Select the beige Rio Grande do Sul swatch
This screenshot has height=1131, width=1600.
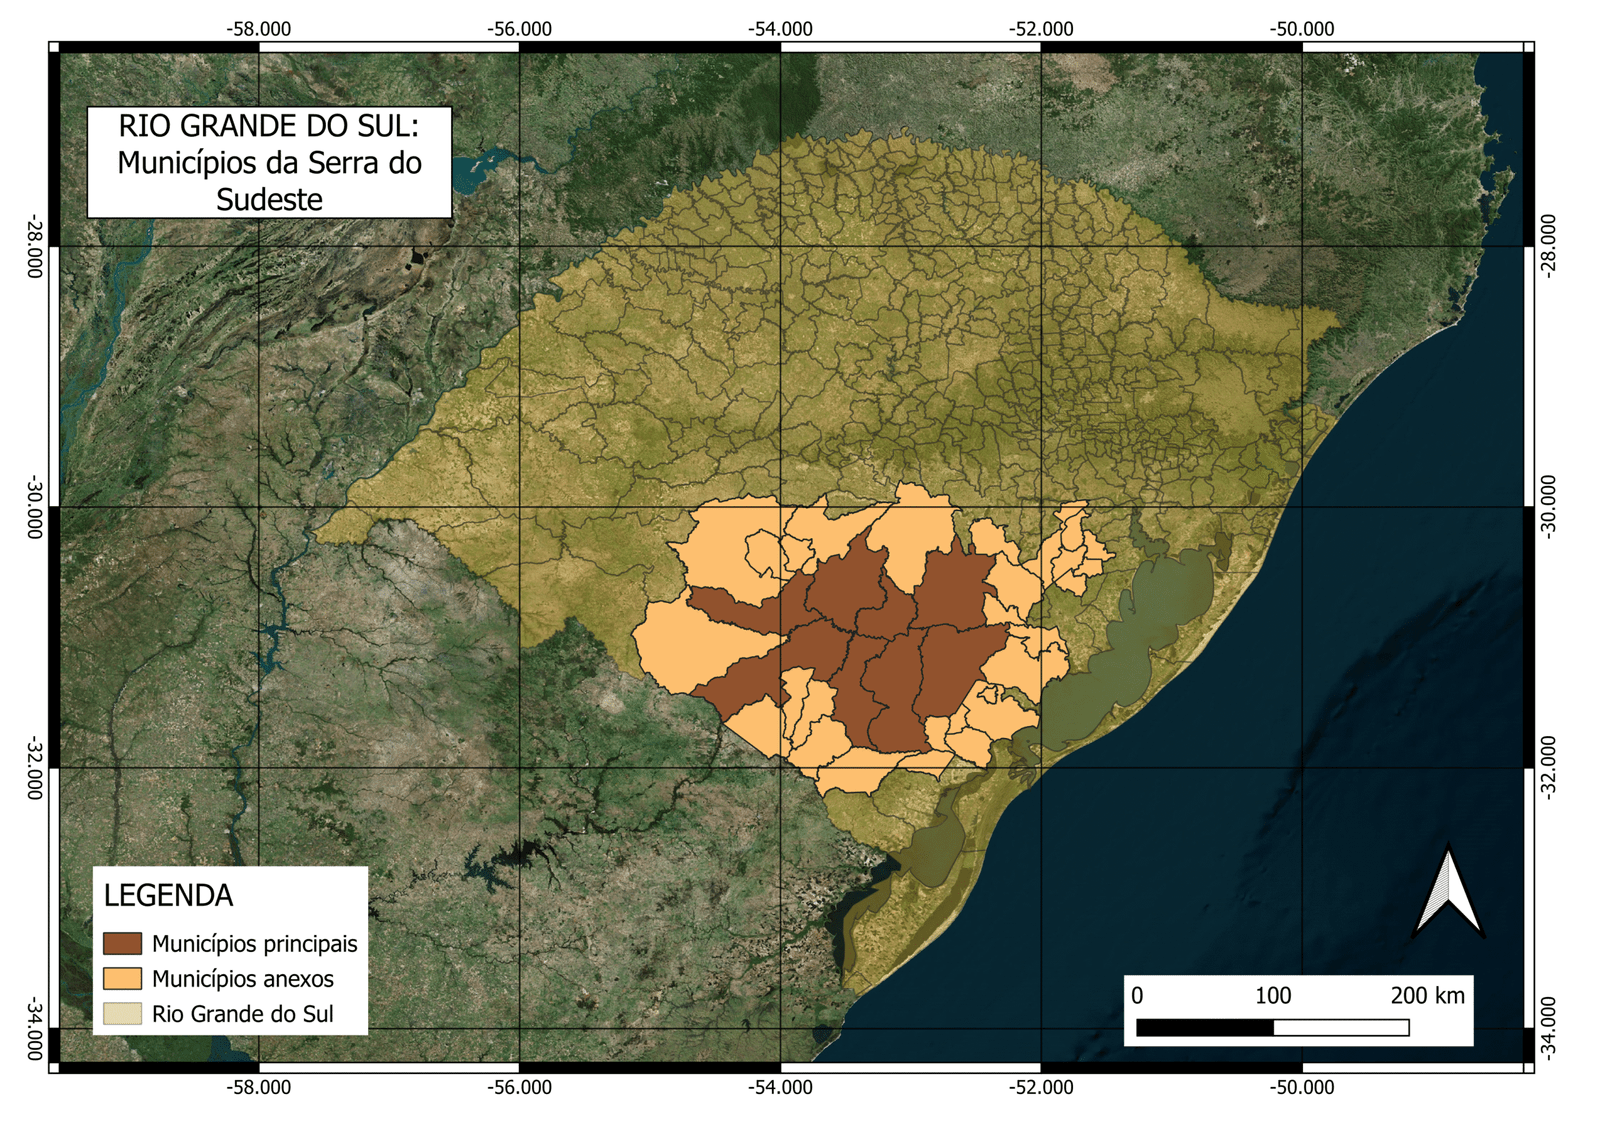pyautogui.click(x=122, y=1013)
